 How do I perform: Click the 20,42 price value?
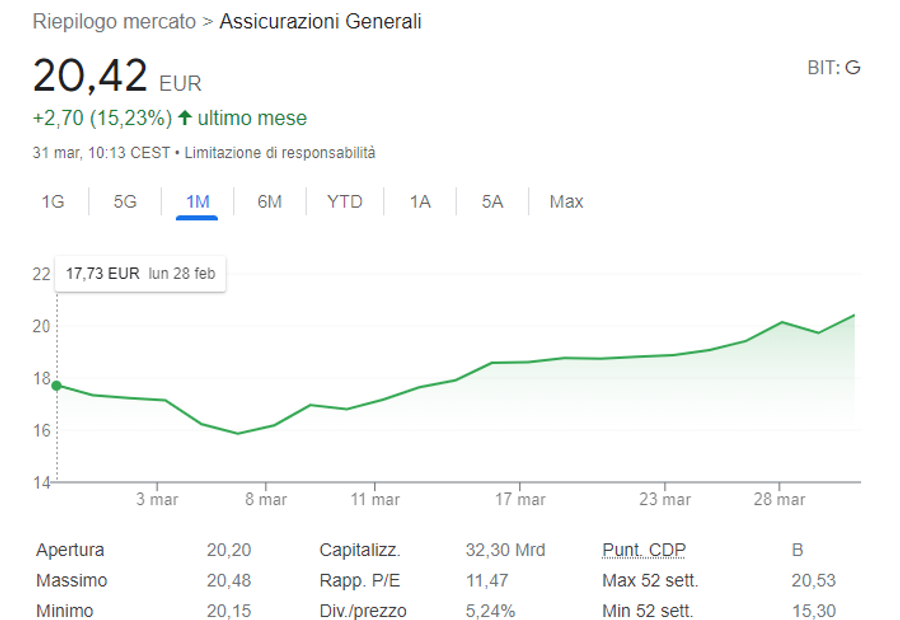(x=90, y=75)
